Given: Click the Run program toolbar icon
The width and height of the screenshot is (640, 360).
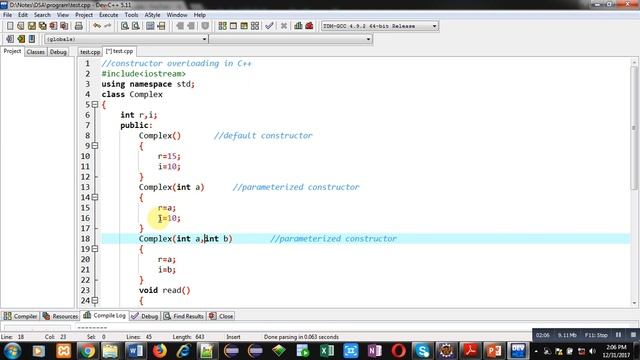Looking at the screenshot, I should click(x=233, y=26).
